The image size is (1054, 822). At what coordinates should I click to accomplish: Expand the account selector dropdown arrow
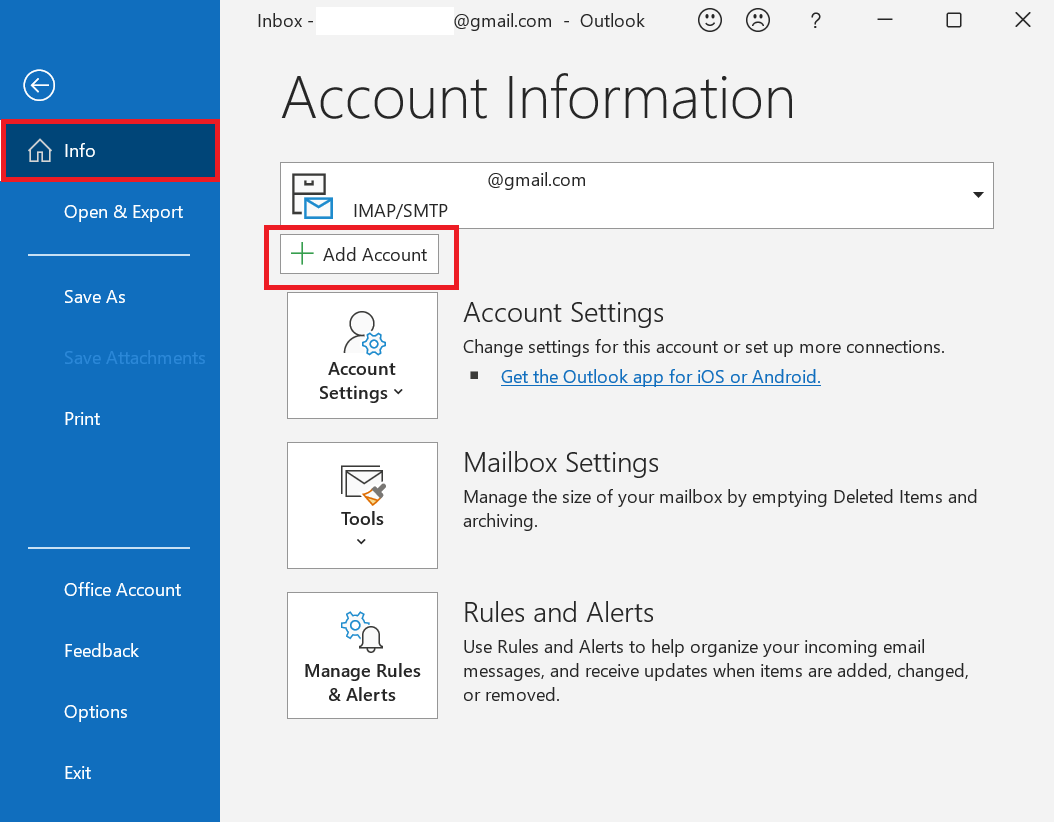tap(978, 195)
